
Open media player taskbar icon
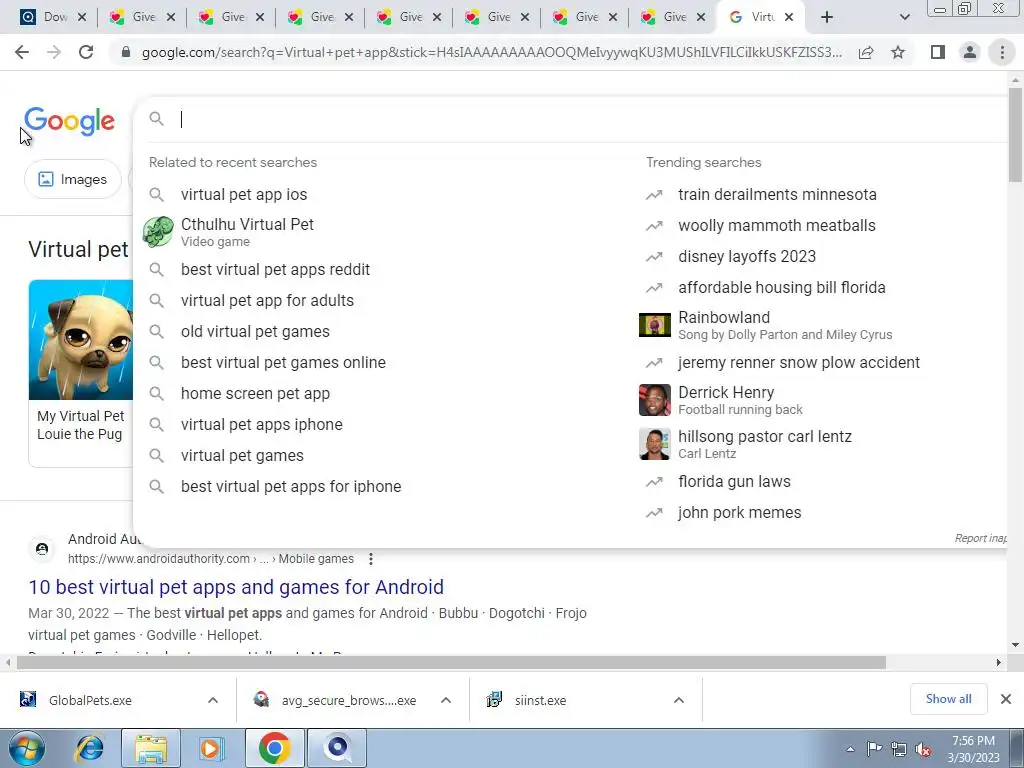(x=210, y=748)
